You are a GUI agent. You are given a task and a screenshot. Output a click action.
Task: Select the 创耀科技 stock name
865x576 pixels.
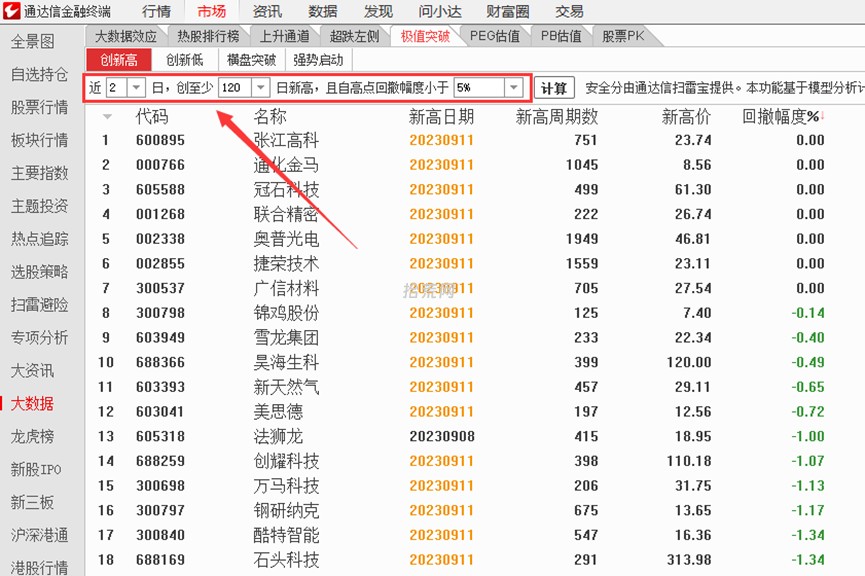click(x=286, y=461)
